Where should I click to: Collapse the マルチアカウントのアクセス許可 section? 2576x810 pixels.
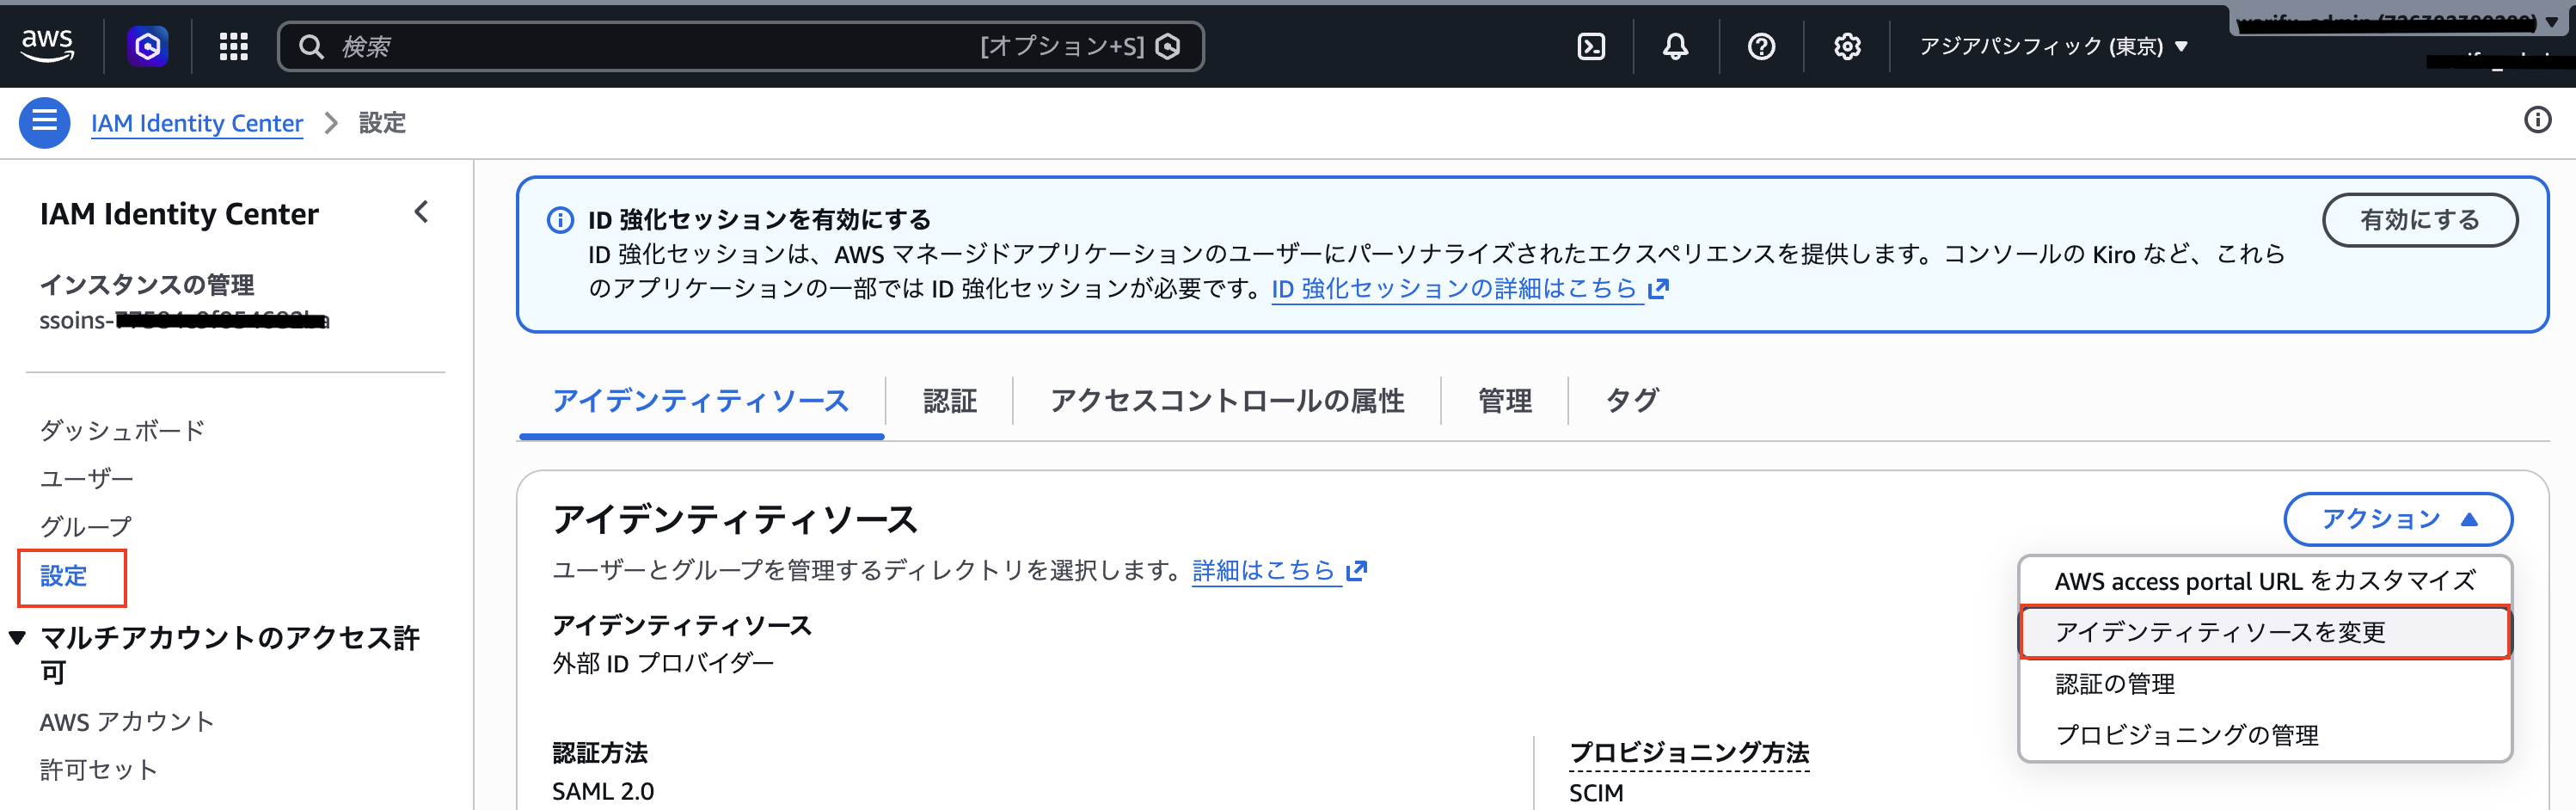point(17,637)
